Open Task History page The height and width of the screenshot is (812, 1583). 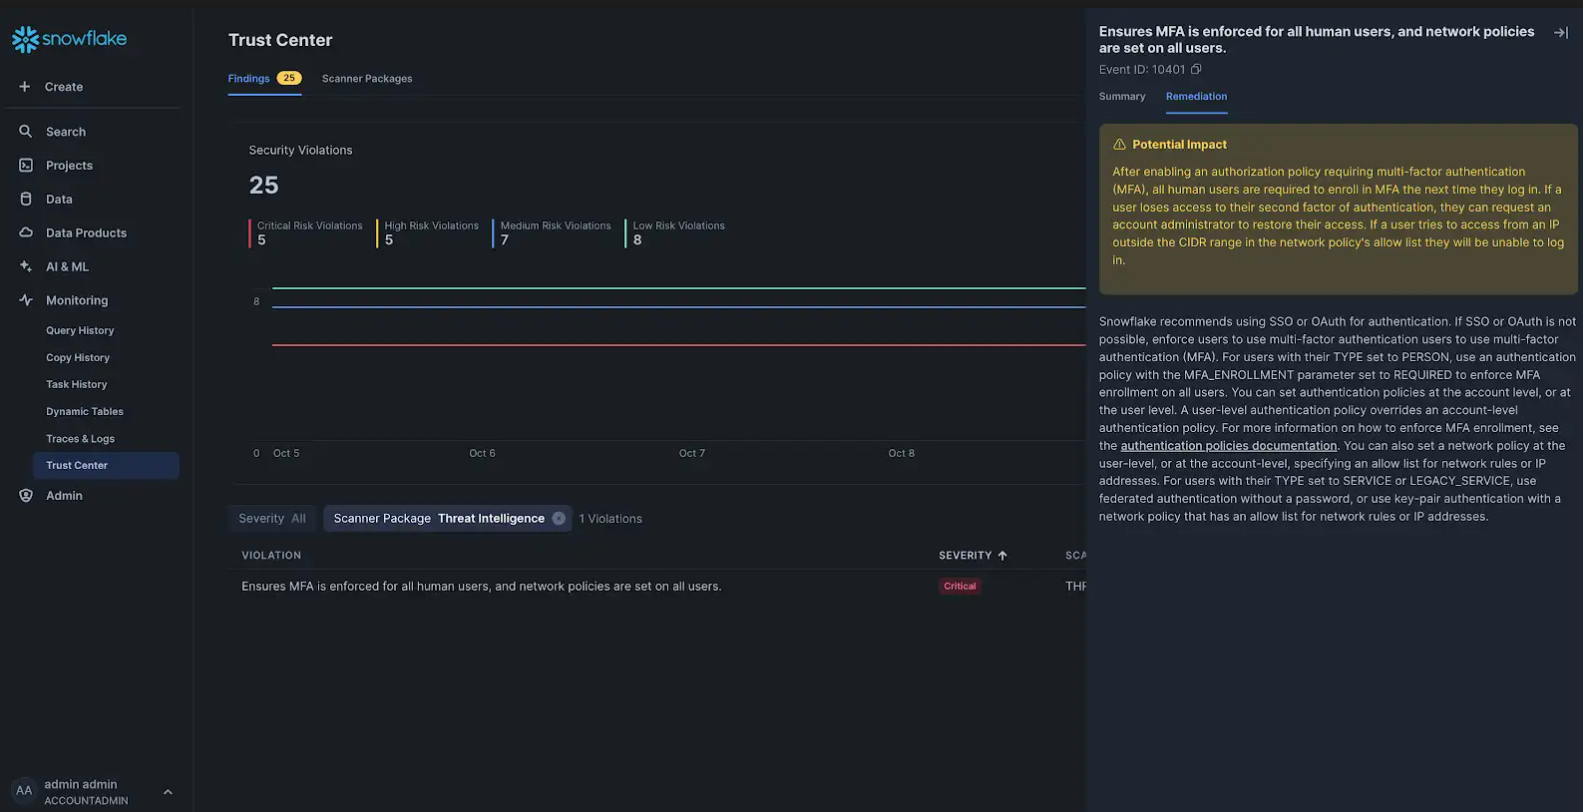[76, 384]
